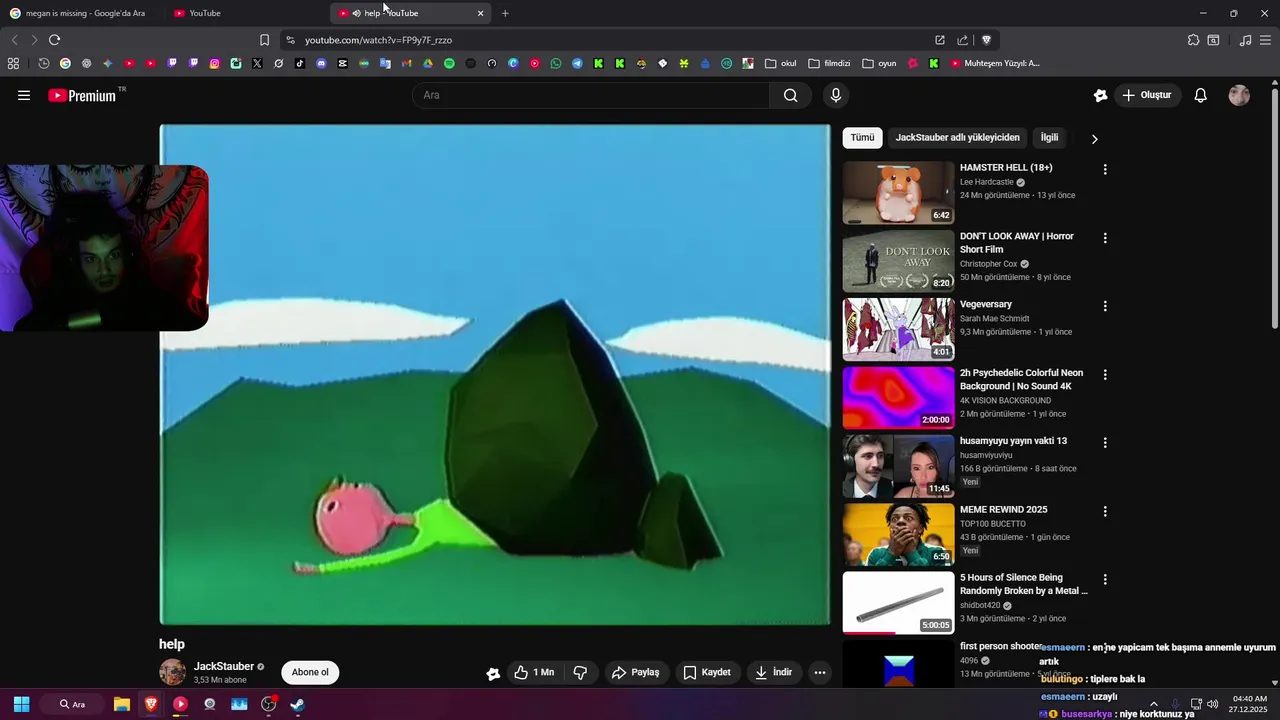Show more filter chips with the right arrow
The image size is (1280, 720).
1094,139
